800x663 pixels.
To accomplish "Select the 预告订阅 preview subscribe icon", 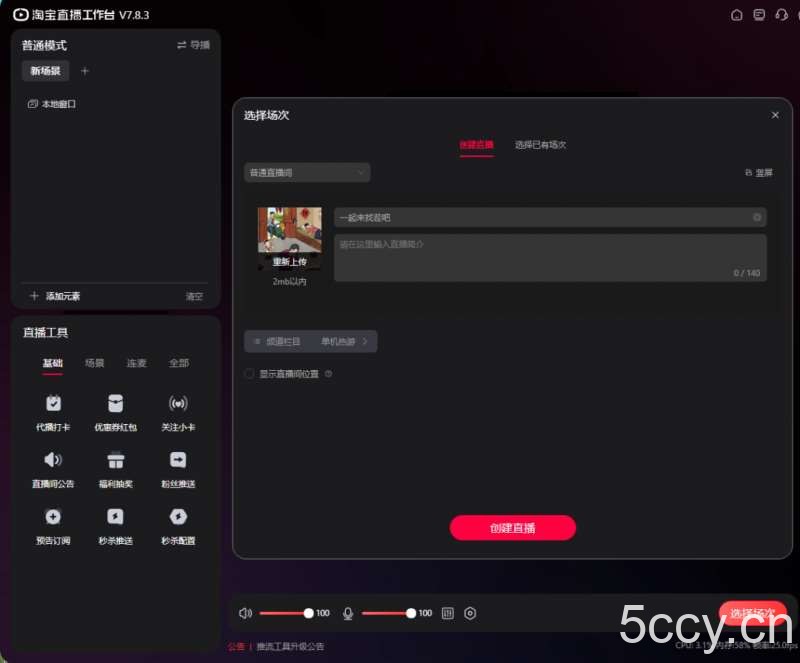I will point(53,517).
